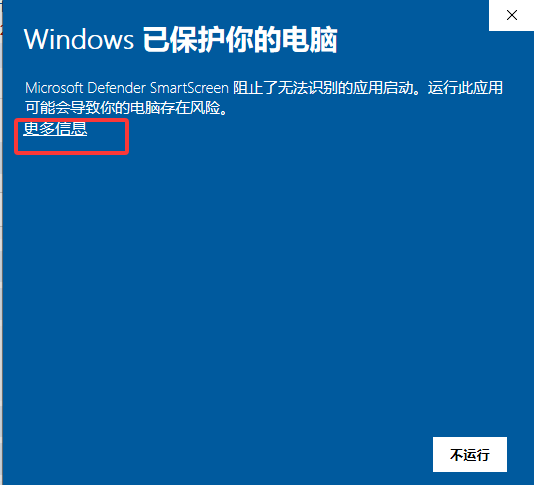Viewport: 534px width, 485px height.
Task: Click the Microsoft Defender SmartScreen warning text
Action: pos(264,98)
